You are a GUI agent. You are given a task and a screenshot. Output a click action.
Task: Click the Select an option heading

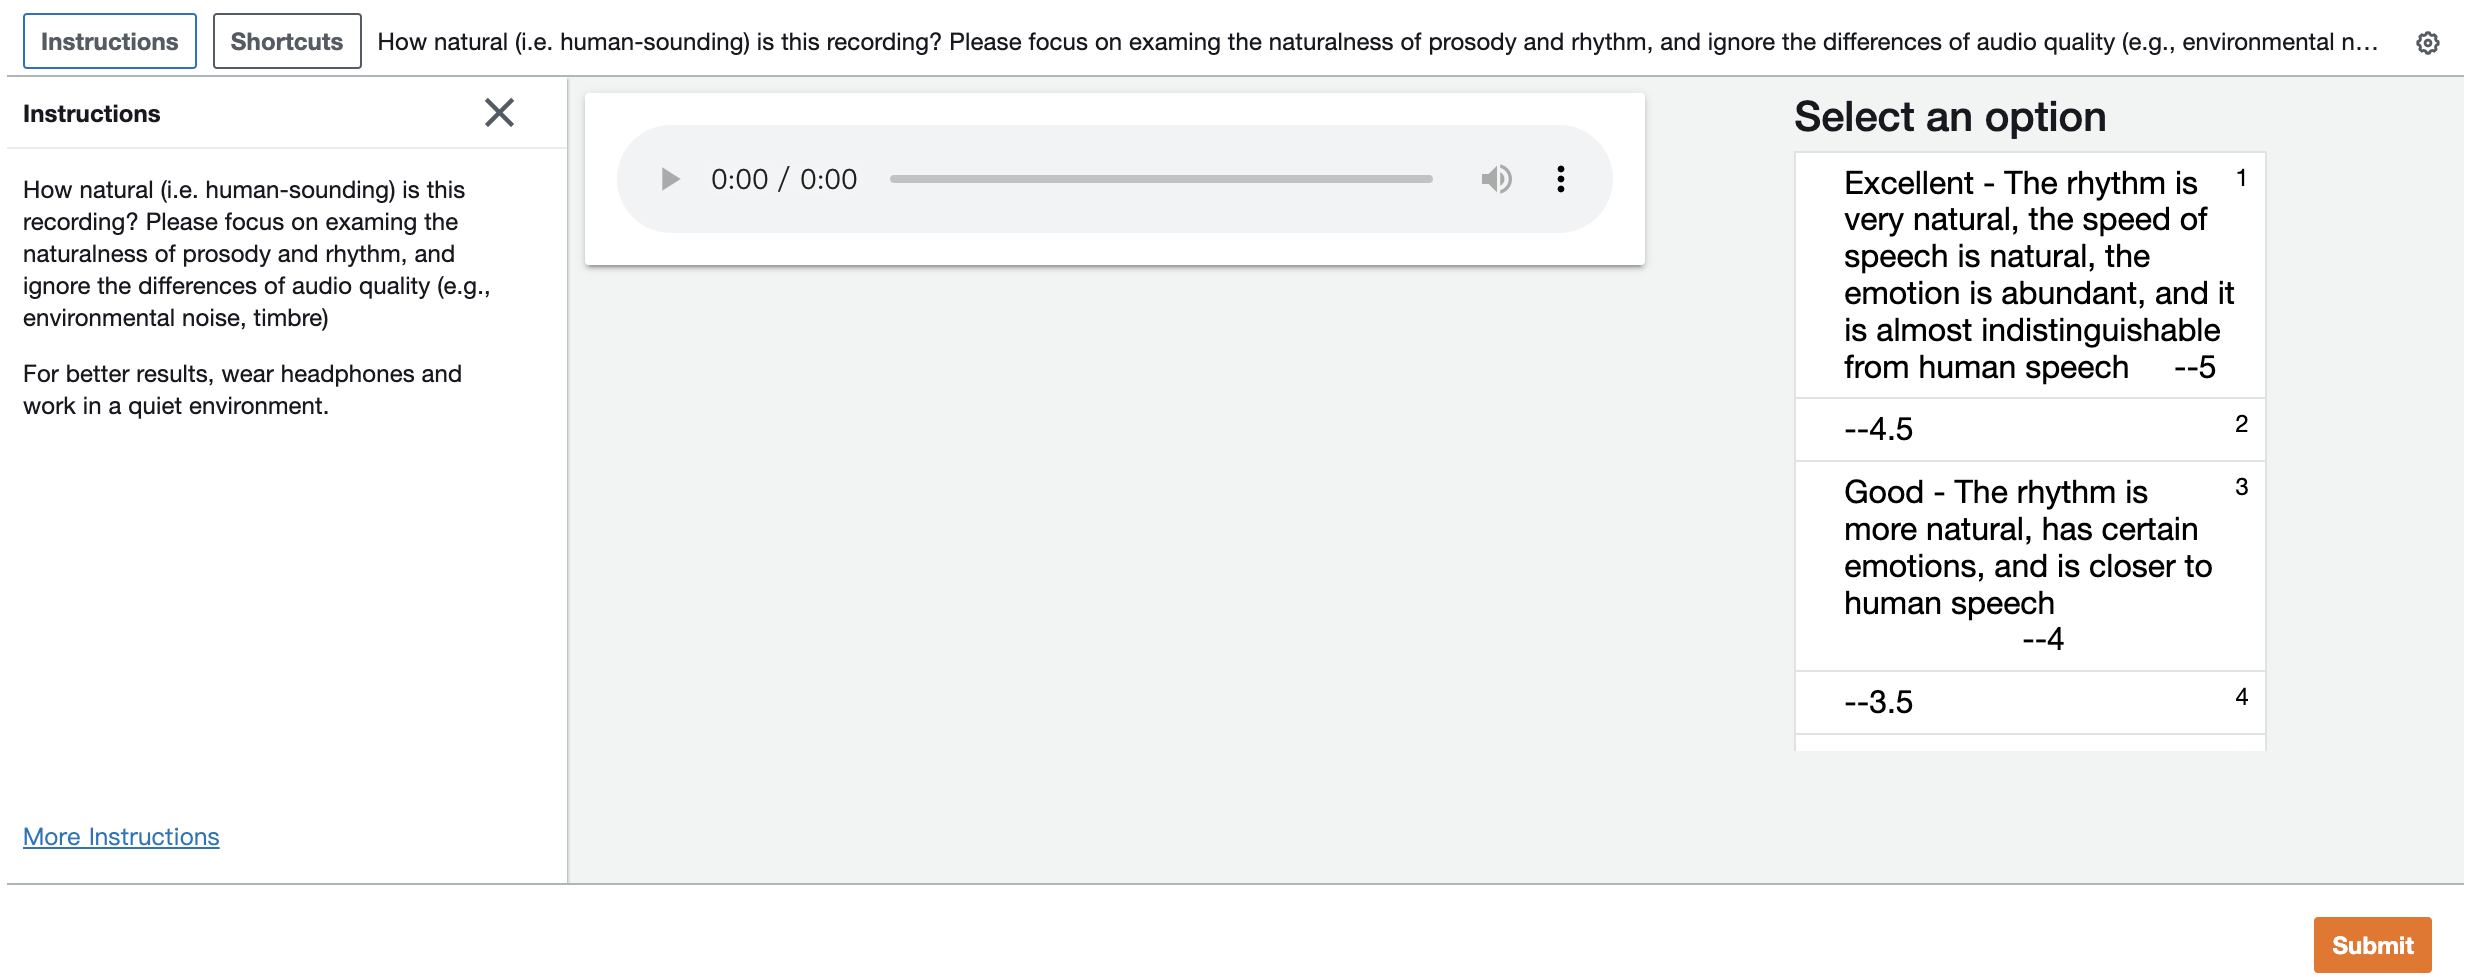pyautogui.click(x=1949, y=117)
